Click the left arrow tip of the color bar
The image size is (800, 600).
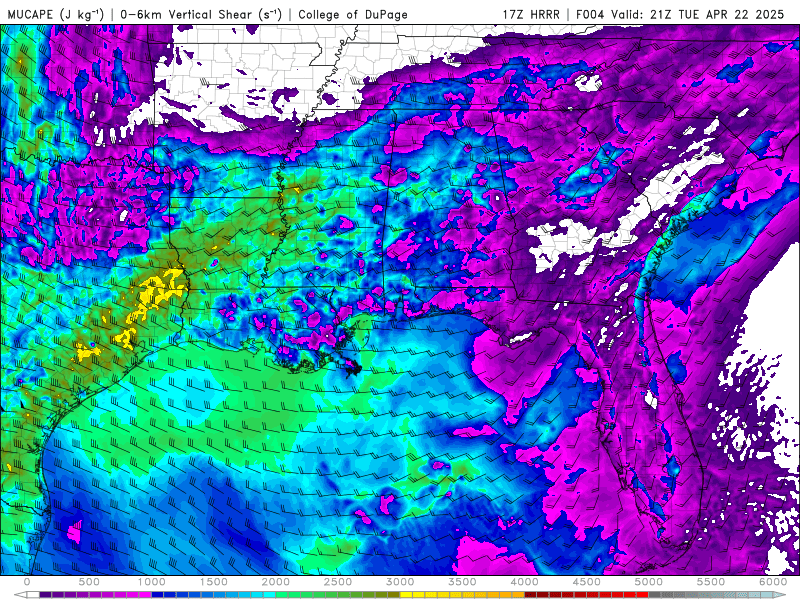point(19,595)
